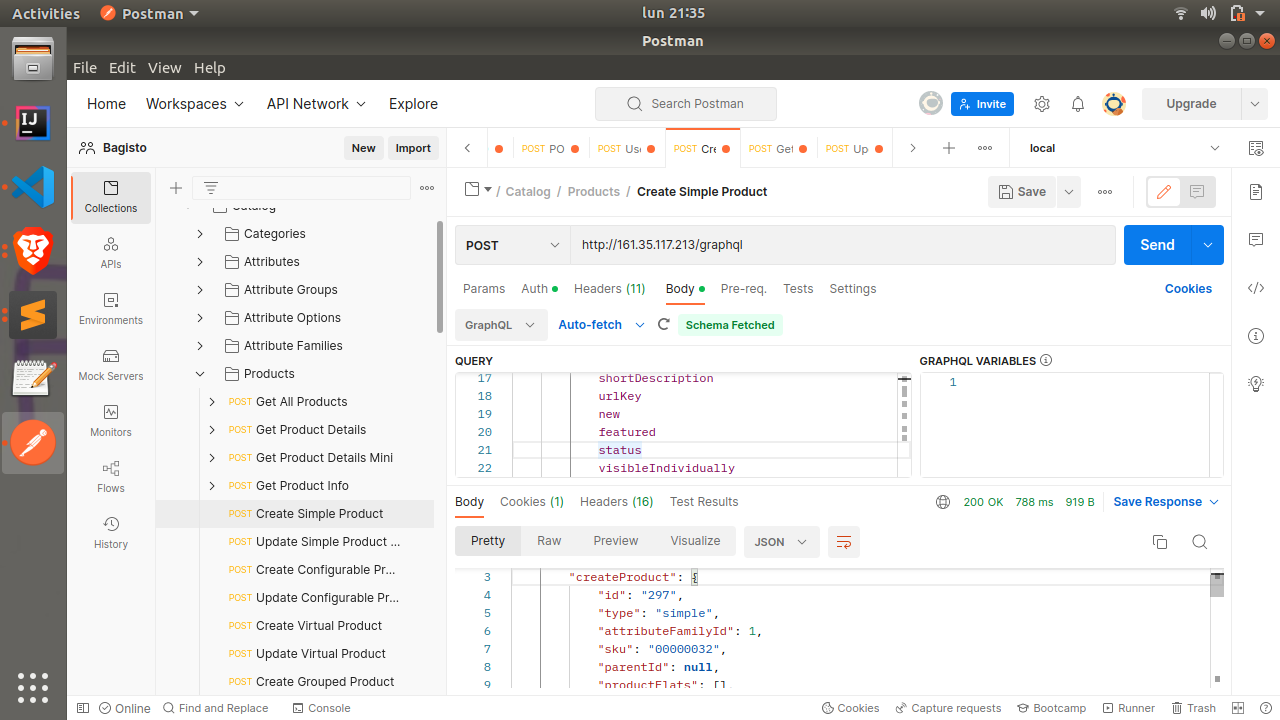Open the API Network menu
This screenshot has height=720, width=1280.
pyautogui.click(x=316, y=104)
